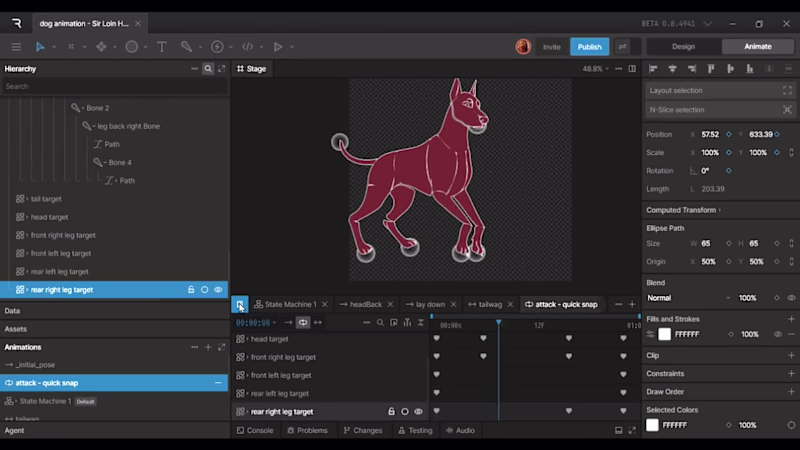This screenshot has height=450, width=800.
Task: Open the BETA version dropdown arrow
Action: click(x=708, y=23)
